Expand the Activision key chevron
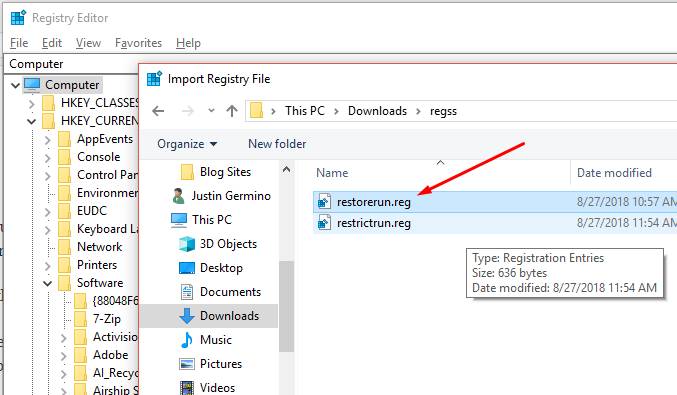This screenshot has height=395, width=677. point(63,338)
